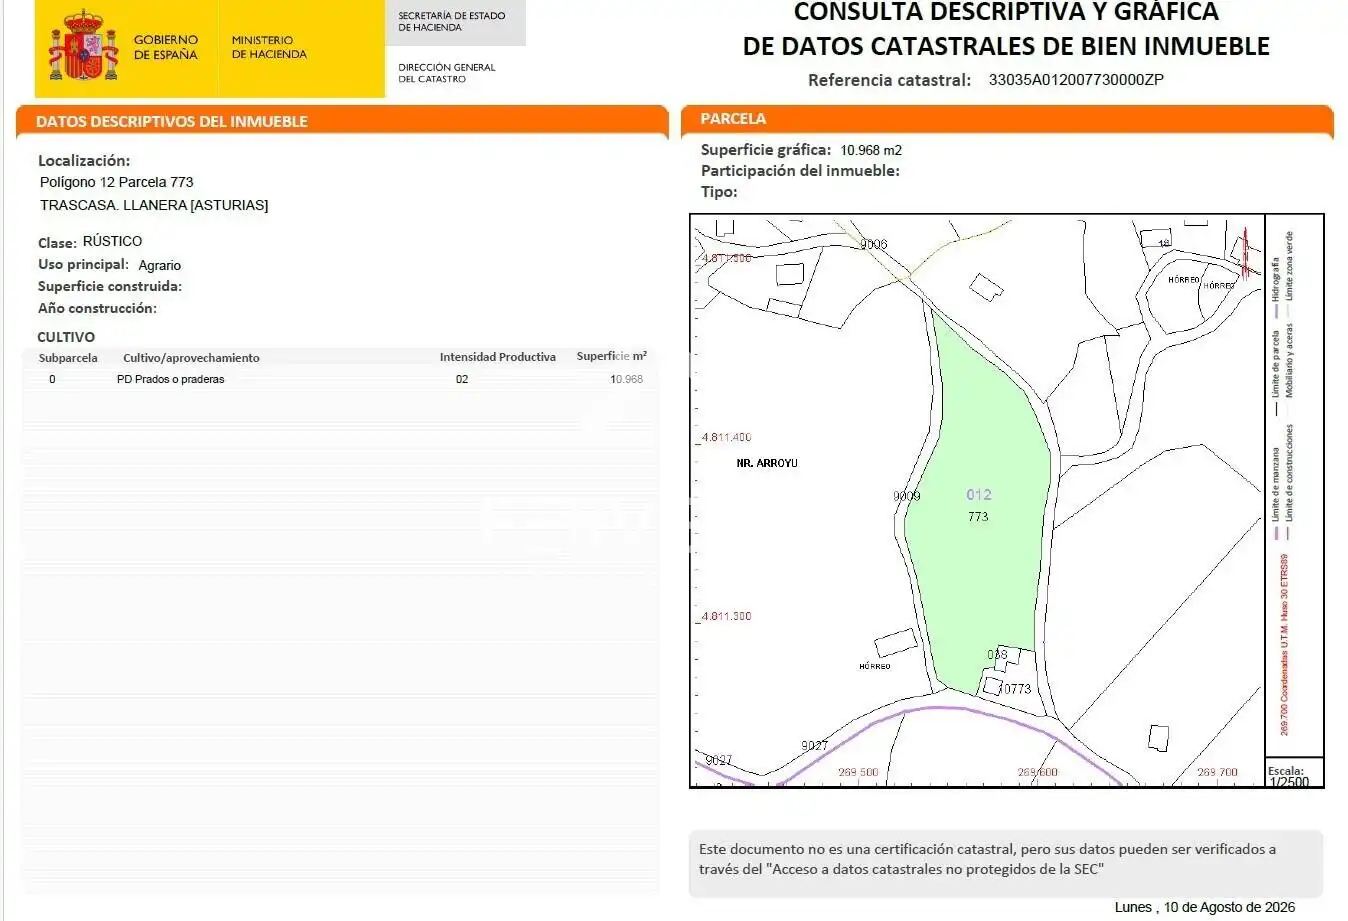This screenshot has height=921, width=1348.
Task: Select subparcela value '0' in table row
Action: click(x=52, y=379)
